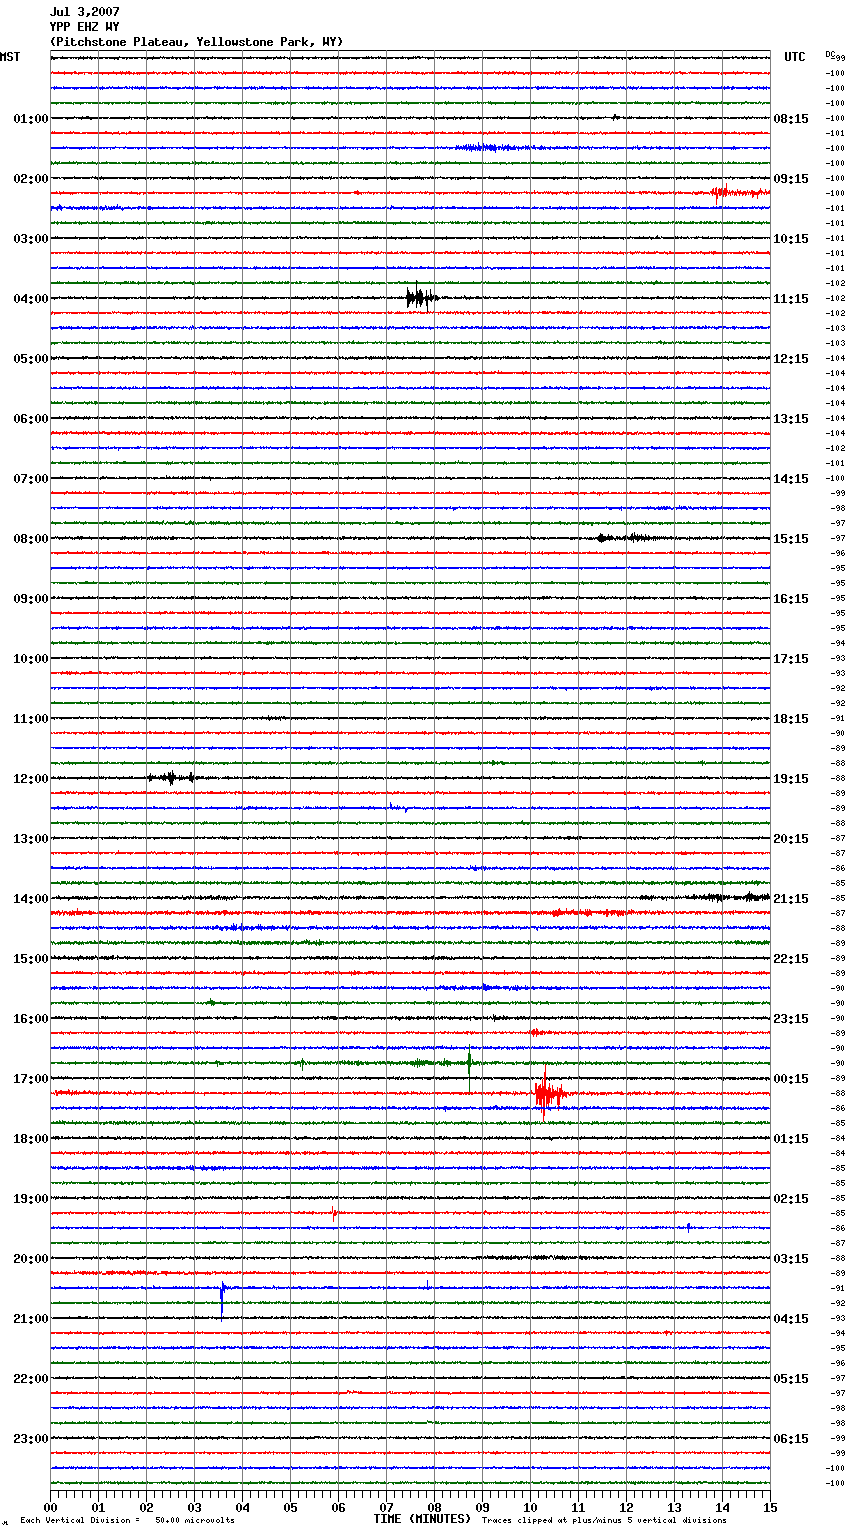This screenshot has width=850, height=1534.
Task: Click the 18:15 UTC time label
Action: pos(791,719)
